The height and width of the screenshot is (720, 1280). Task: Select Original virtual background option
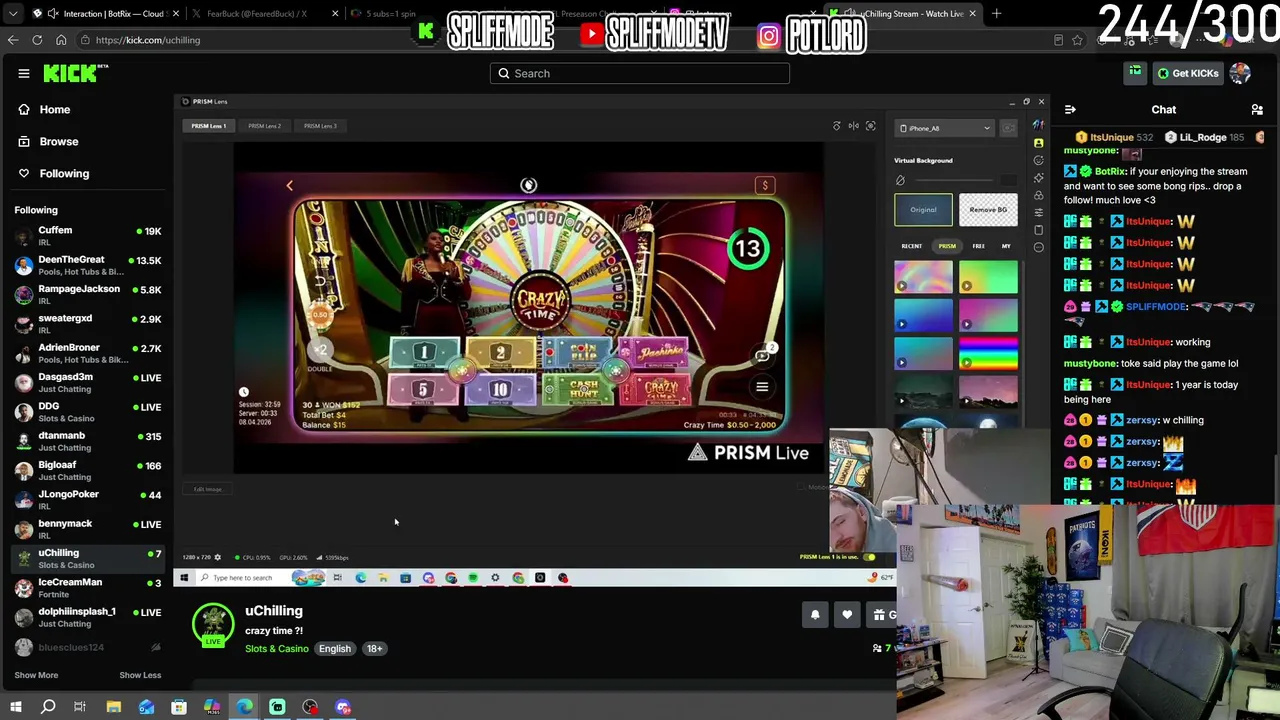[923, 210]
